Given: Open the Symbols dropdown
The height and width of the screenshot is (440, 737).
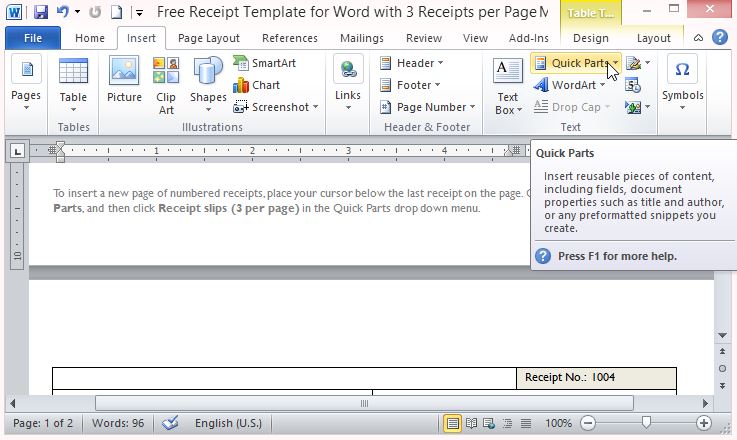Looking at the screenshot, I should [x=682, y=83].
